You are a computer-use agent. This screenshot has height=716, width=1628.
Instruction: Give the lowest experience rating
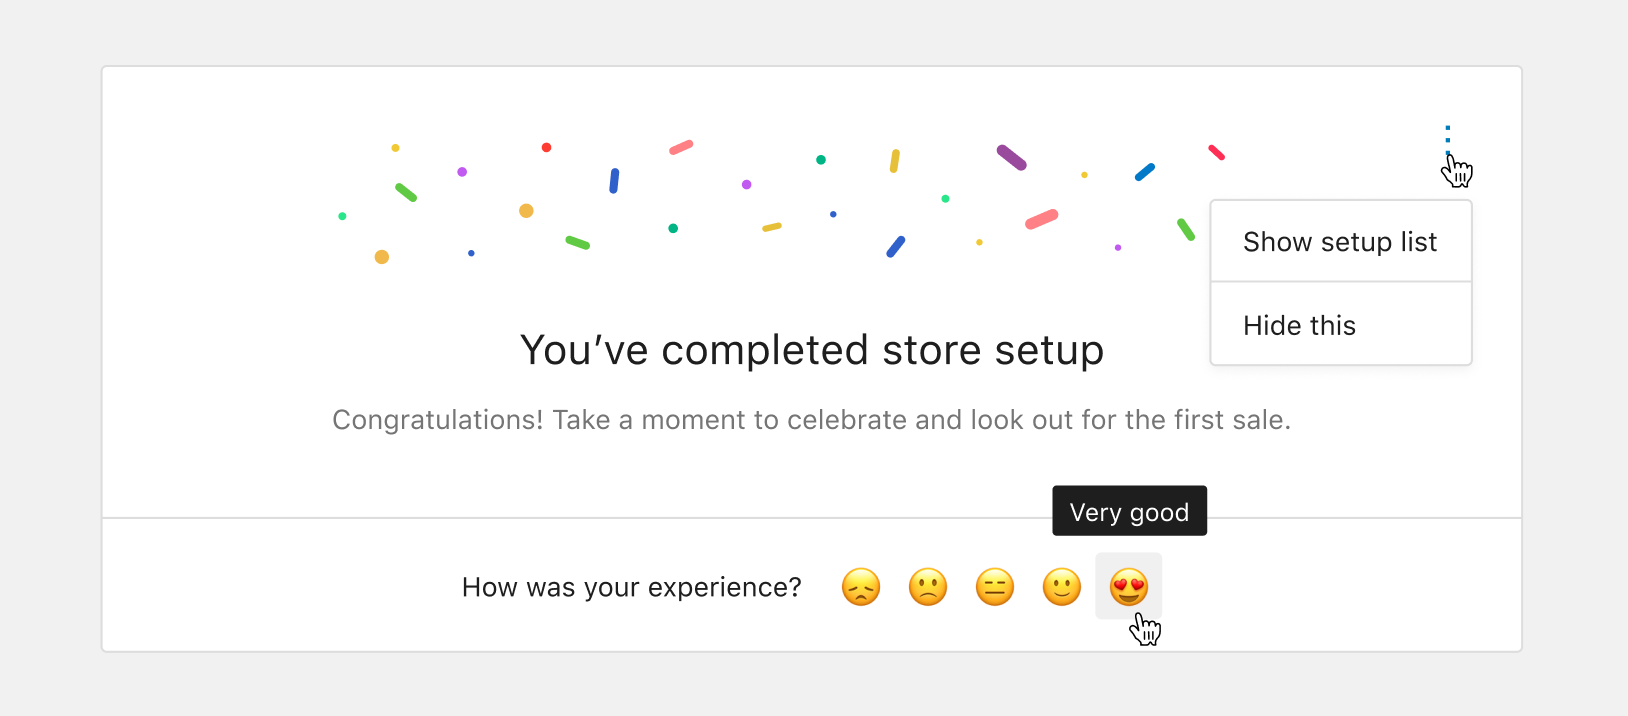point(860,587)
